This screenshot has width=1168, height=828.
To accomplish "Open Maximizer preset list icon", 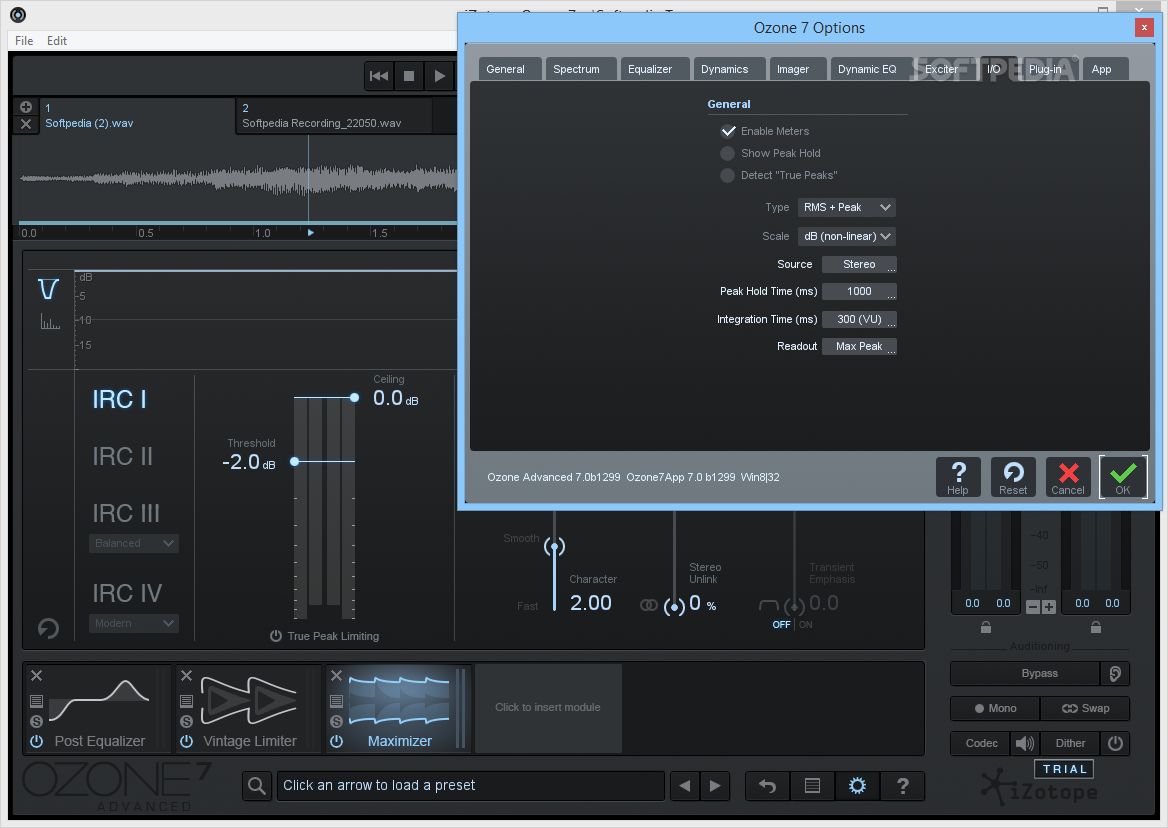I will [337, 701].
